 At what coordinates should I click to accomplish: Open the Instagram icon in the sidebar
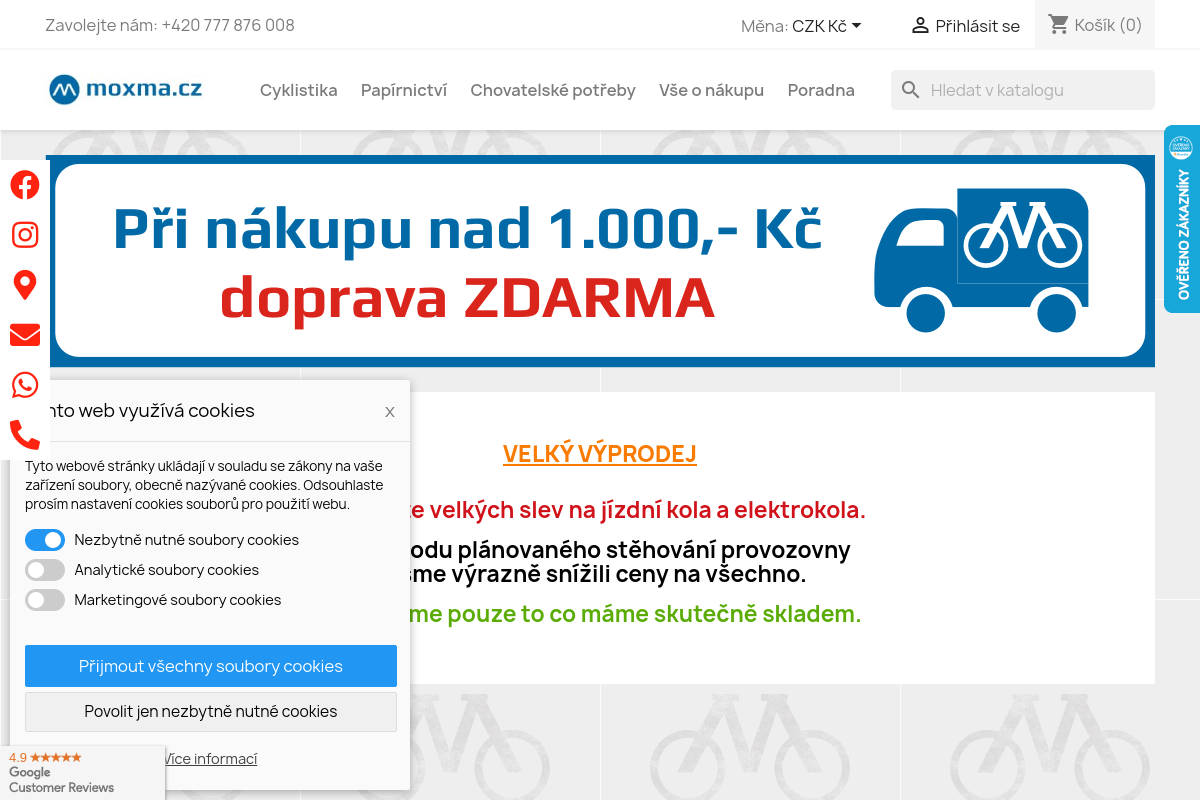pyautogui.click(x=25, y=234)
